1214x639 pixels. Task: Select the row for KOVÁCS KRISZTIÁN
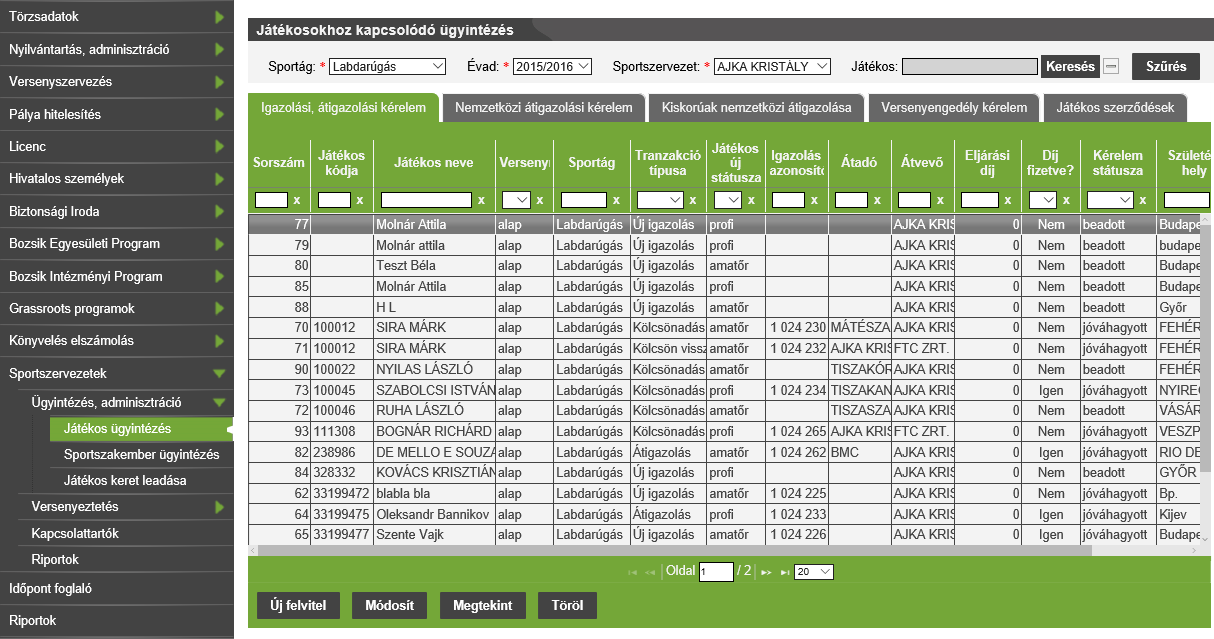point(724,472)
